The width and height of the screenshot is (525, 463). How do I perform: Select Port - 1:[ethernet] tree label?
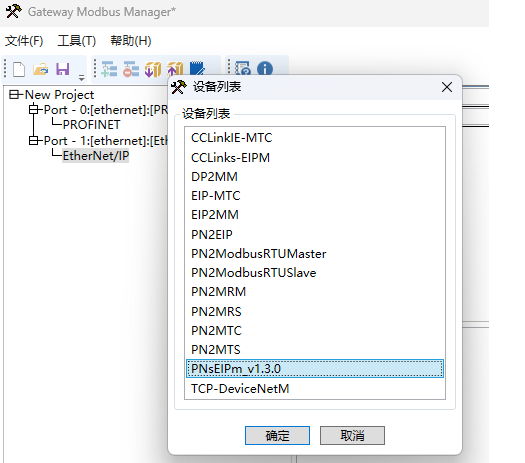coord(106,141)
